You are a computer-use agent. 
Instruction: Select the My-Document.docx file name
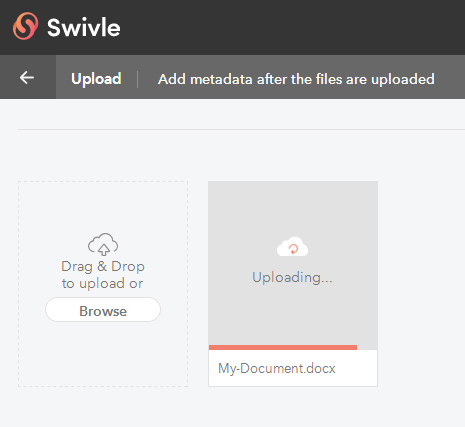click(x=277, y=368)
